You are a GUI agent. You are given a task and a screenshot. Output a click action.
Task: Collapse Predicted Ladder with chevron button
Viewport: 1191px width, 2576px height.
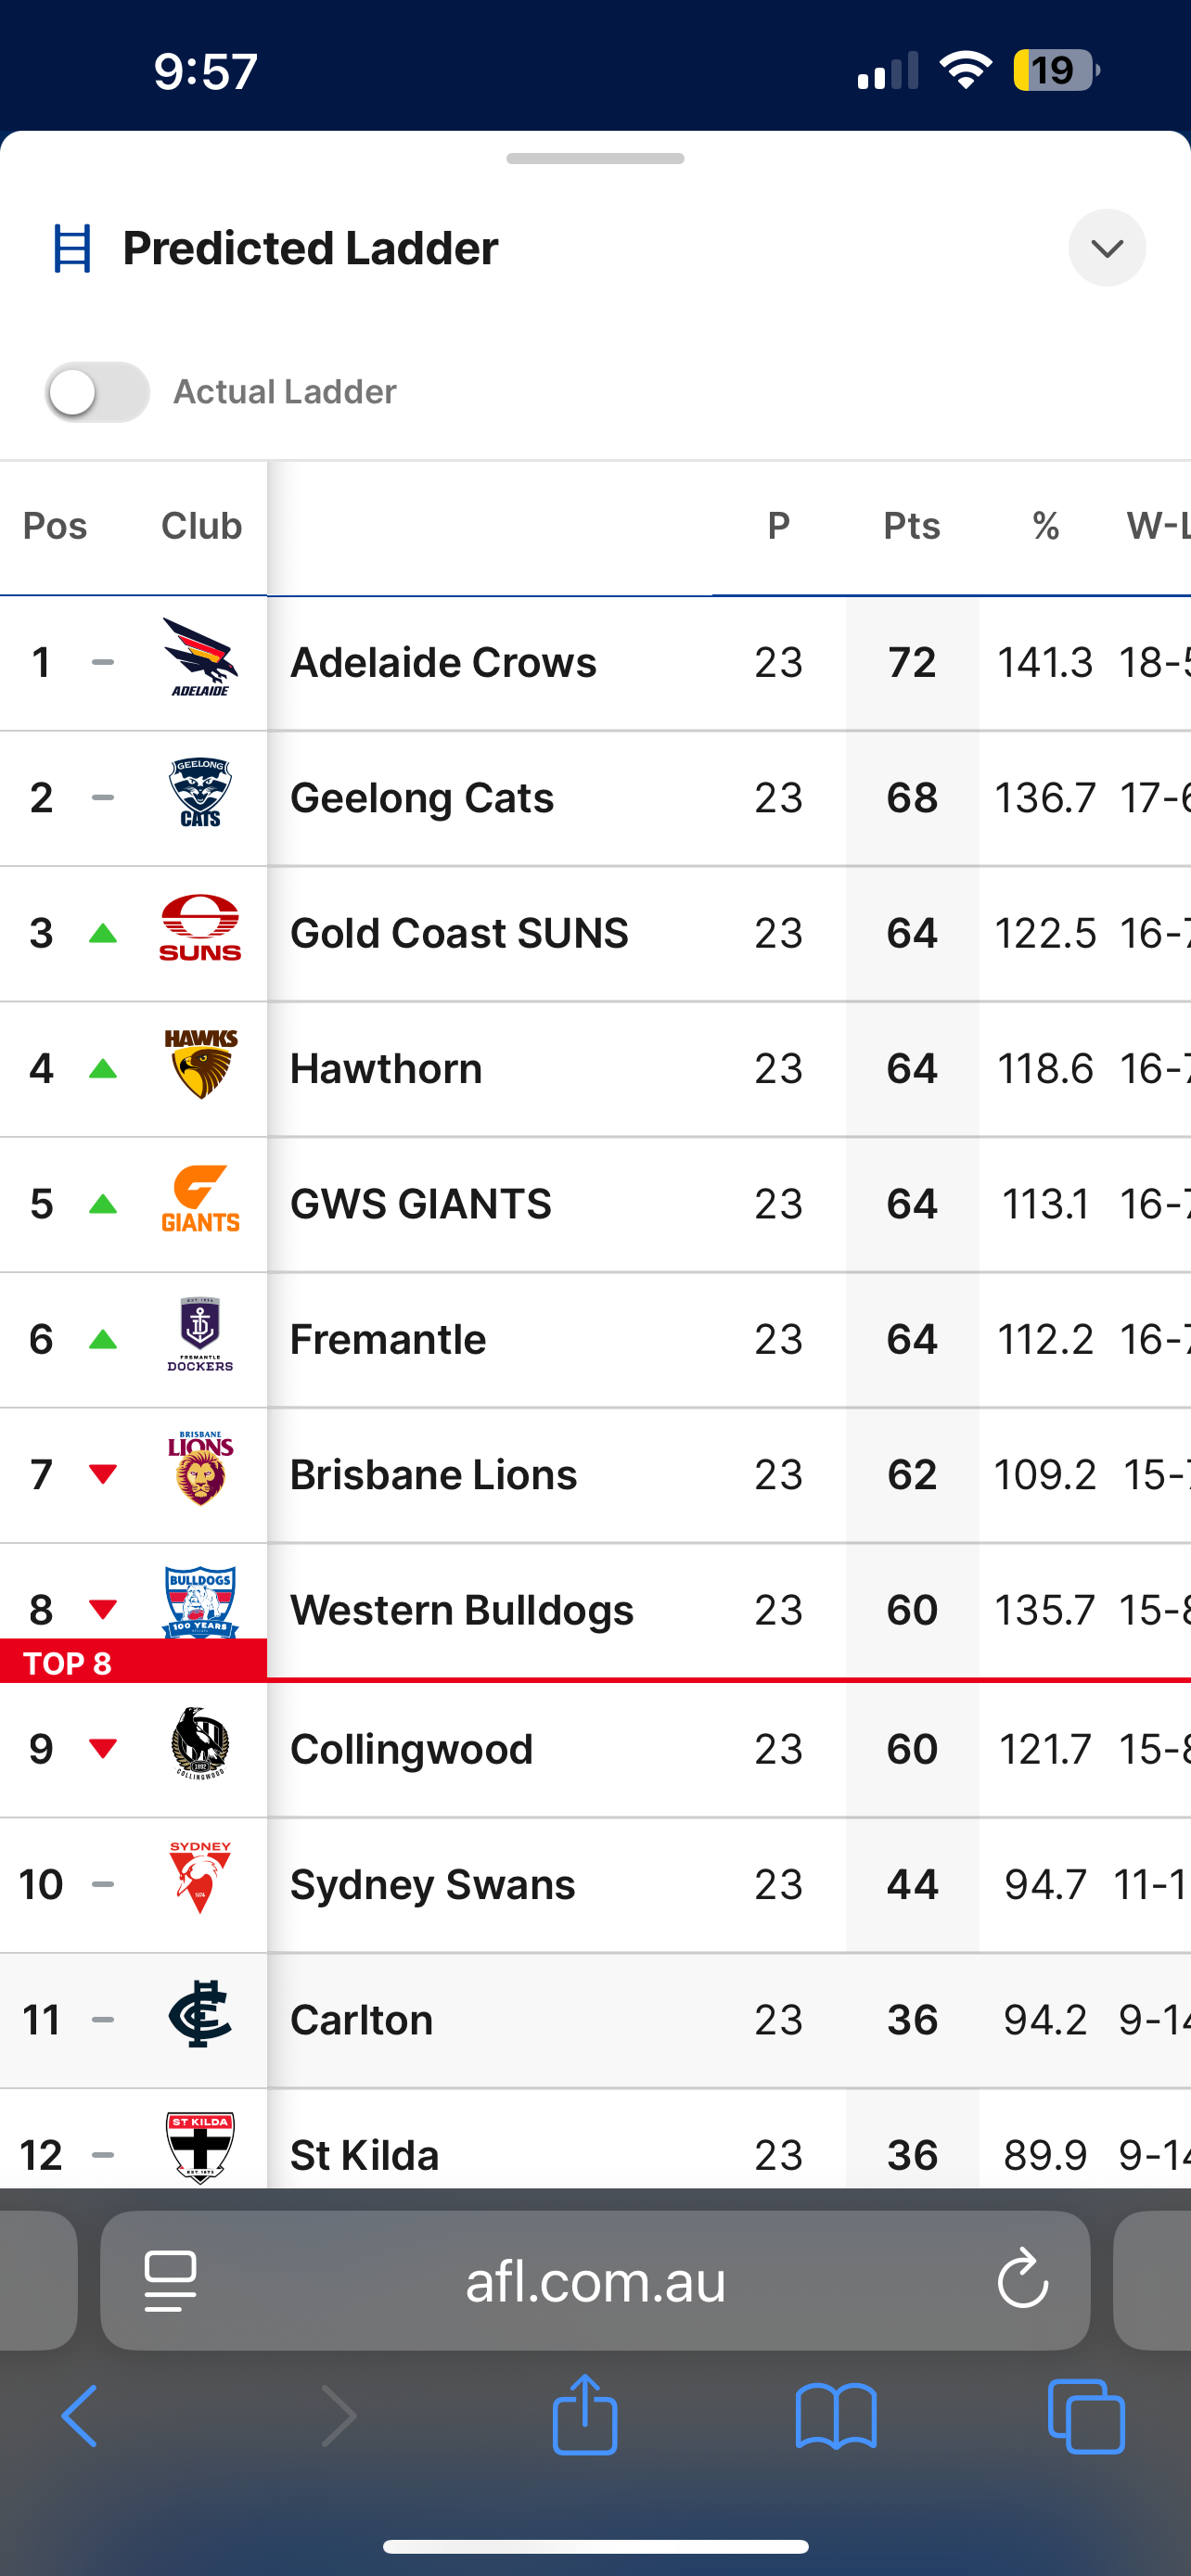1106,248
